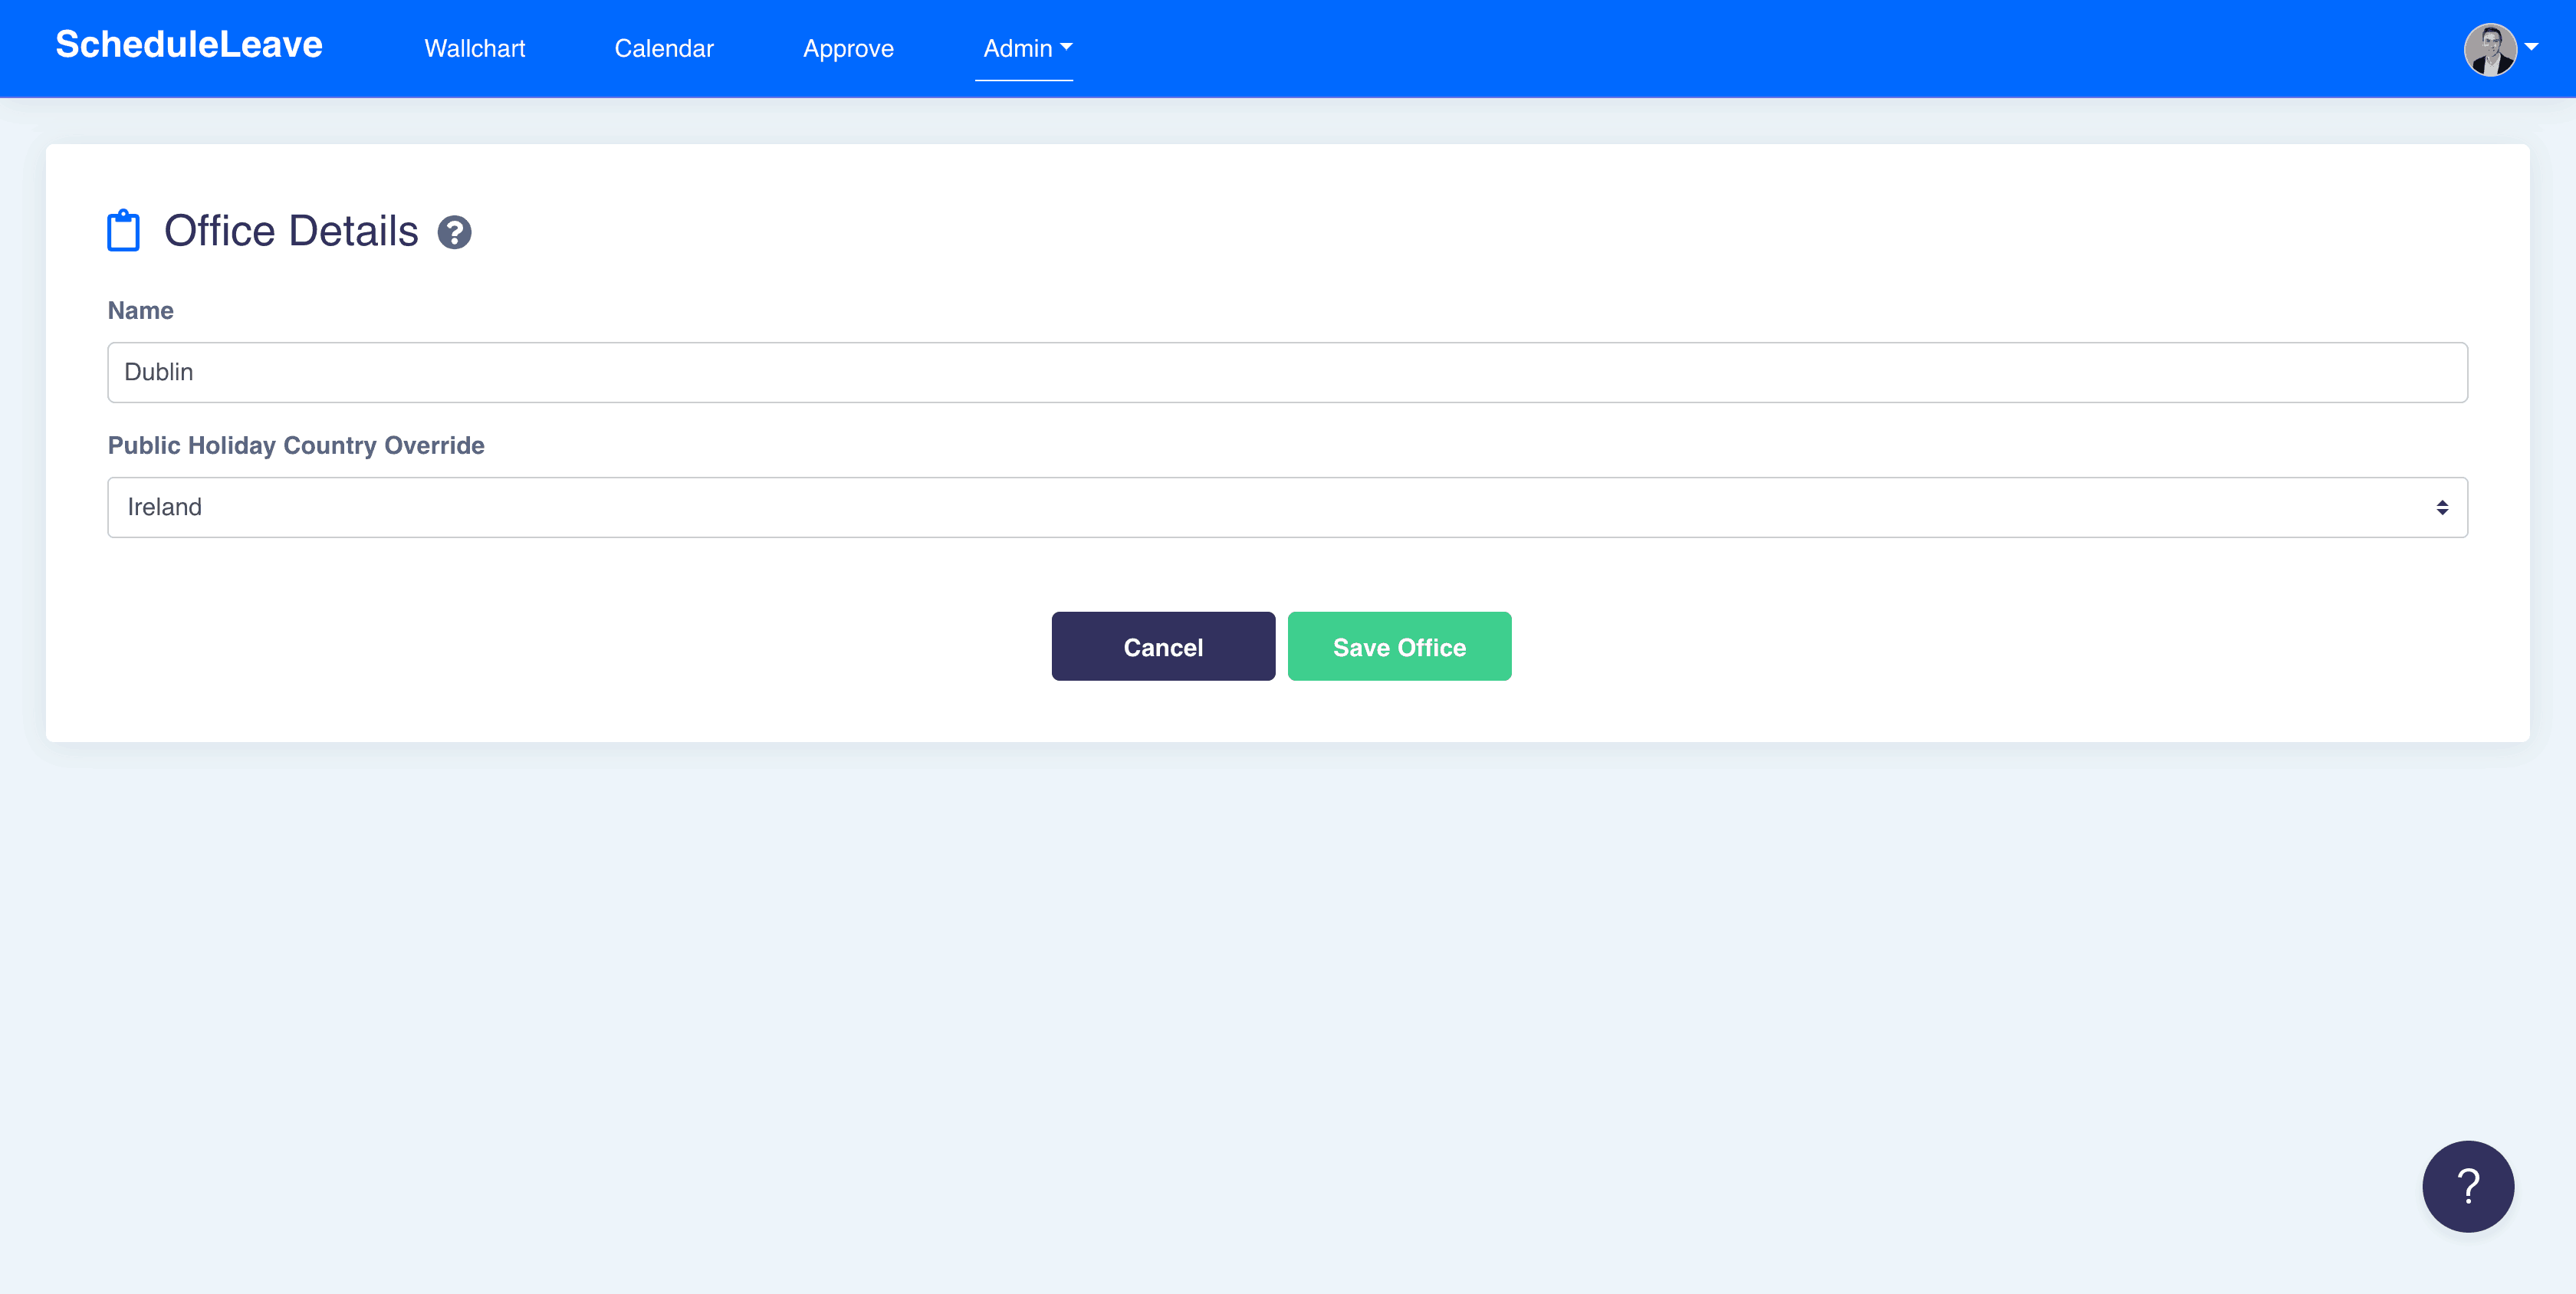Screen dimensions: 2576x1294
Task: Select the Ireland value text in the dropdown
Action: tap(165, 507)
